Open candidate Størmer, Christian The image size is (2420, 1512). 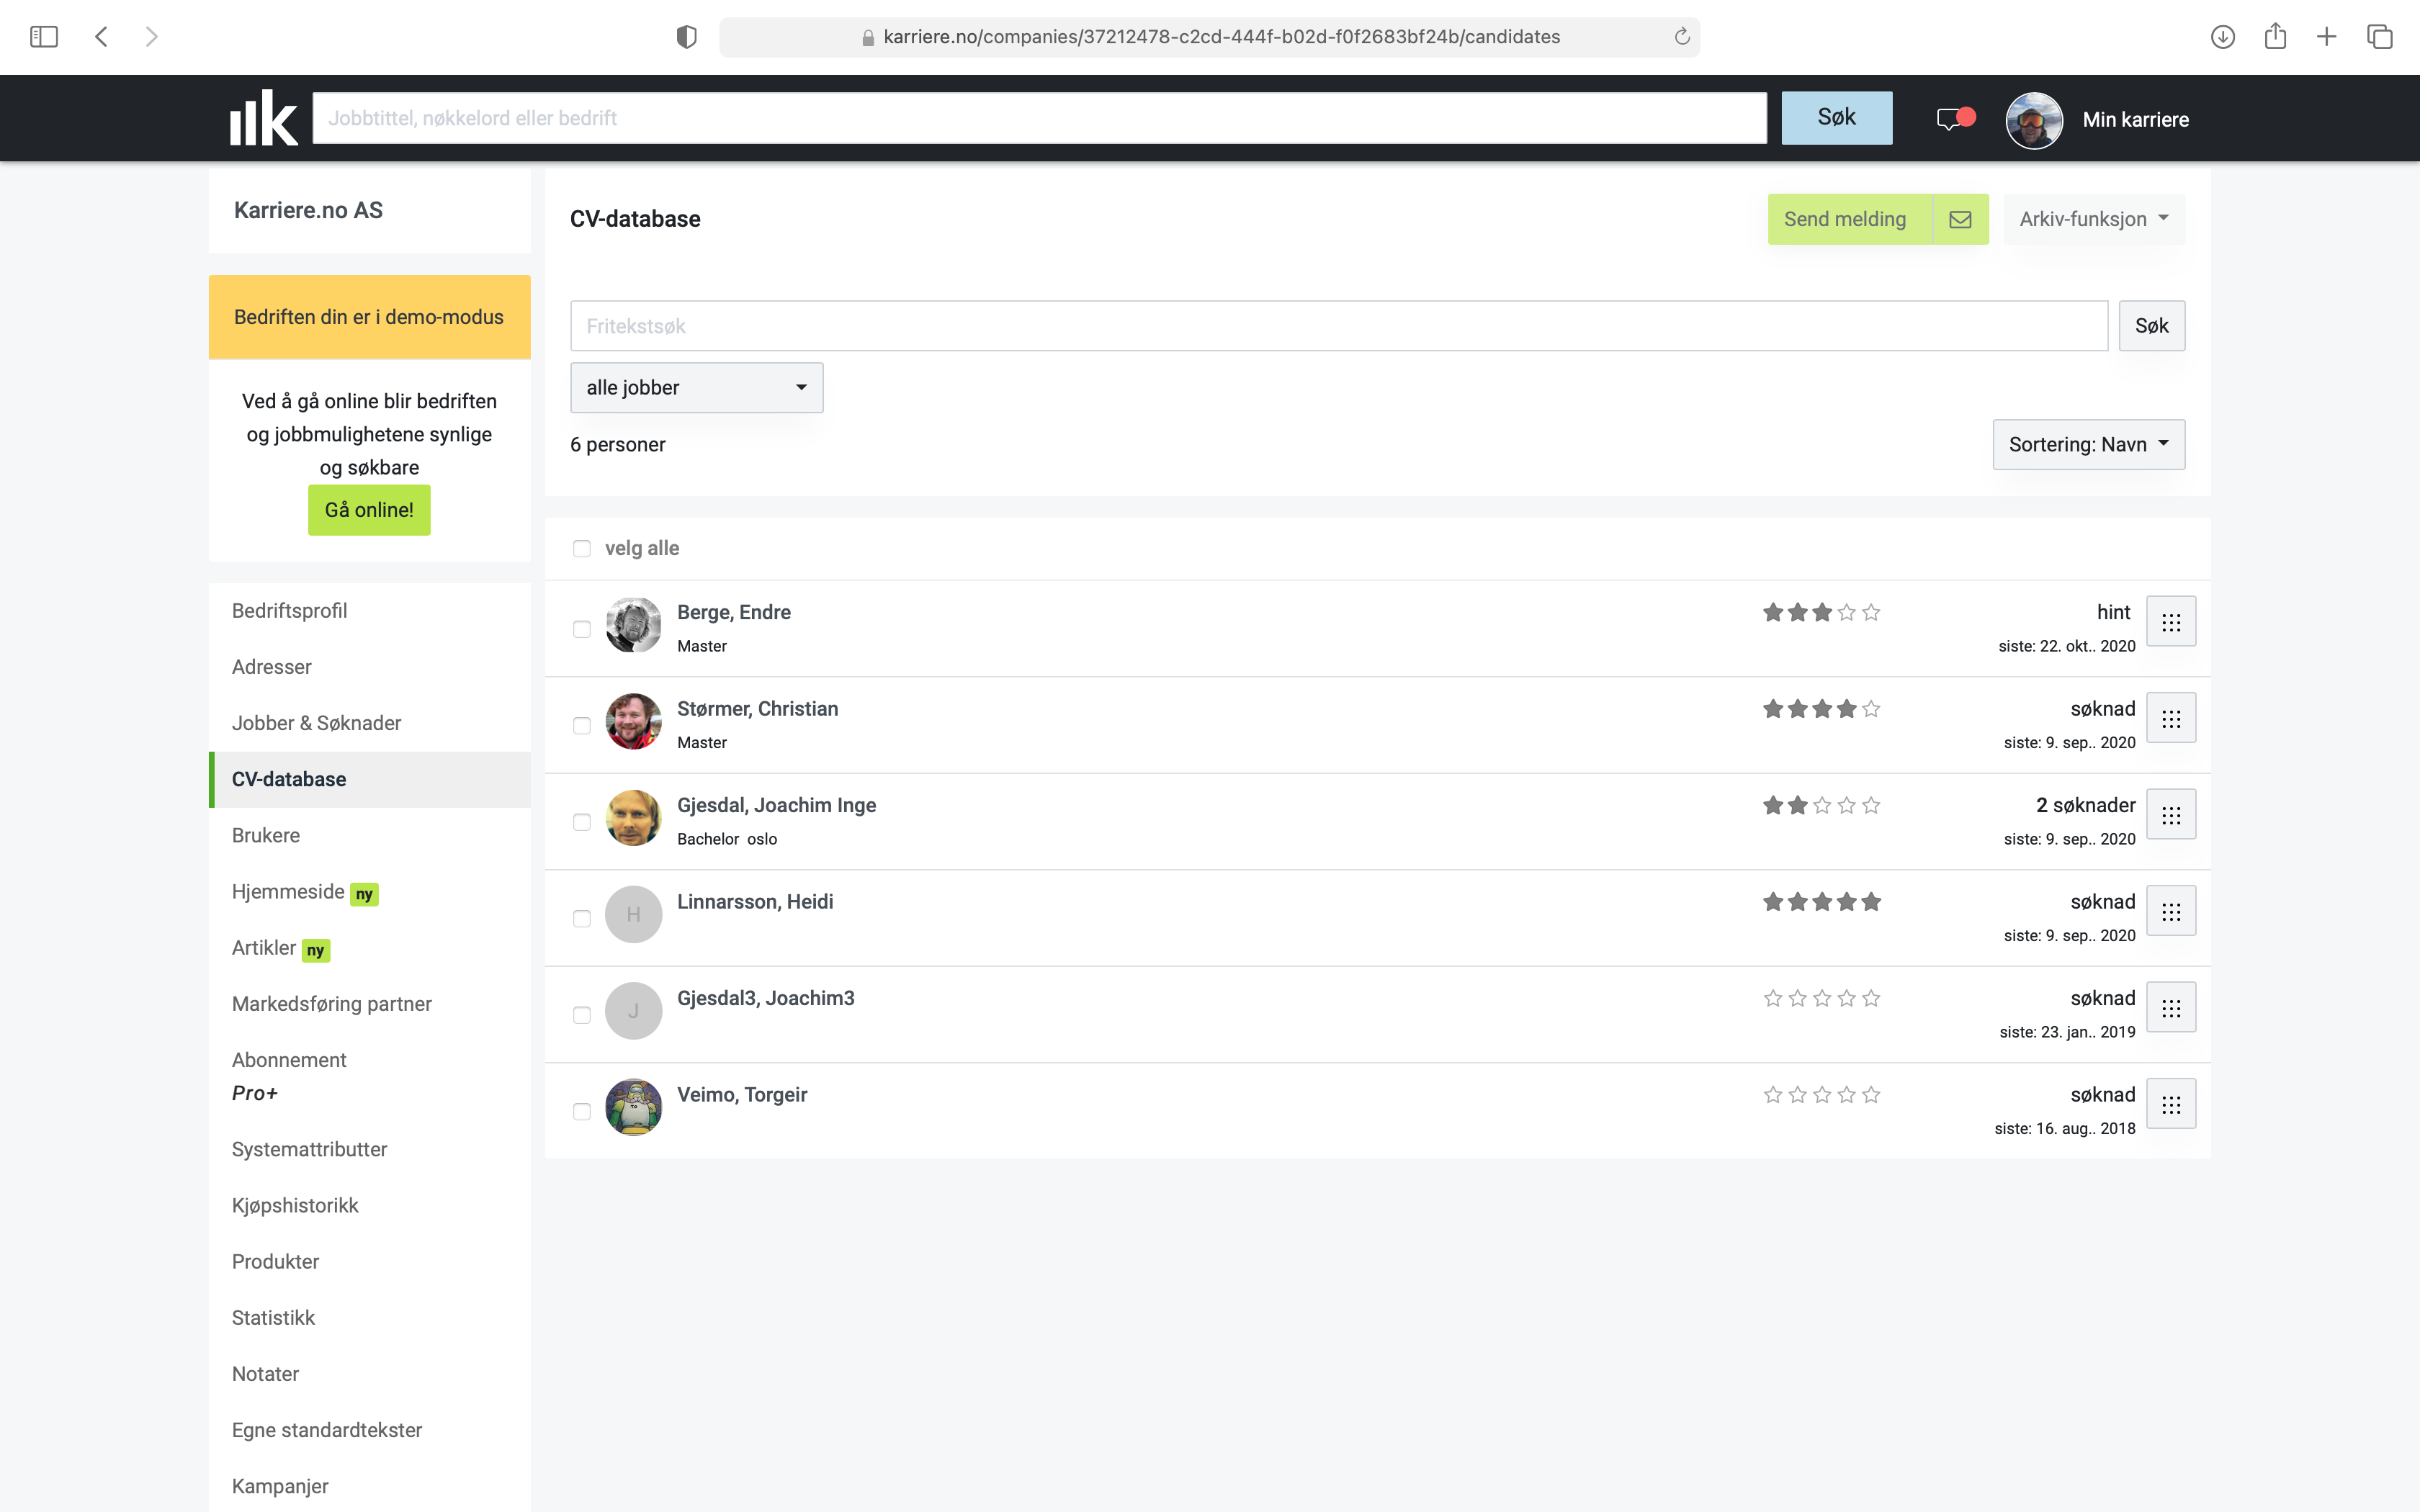758,709
